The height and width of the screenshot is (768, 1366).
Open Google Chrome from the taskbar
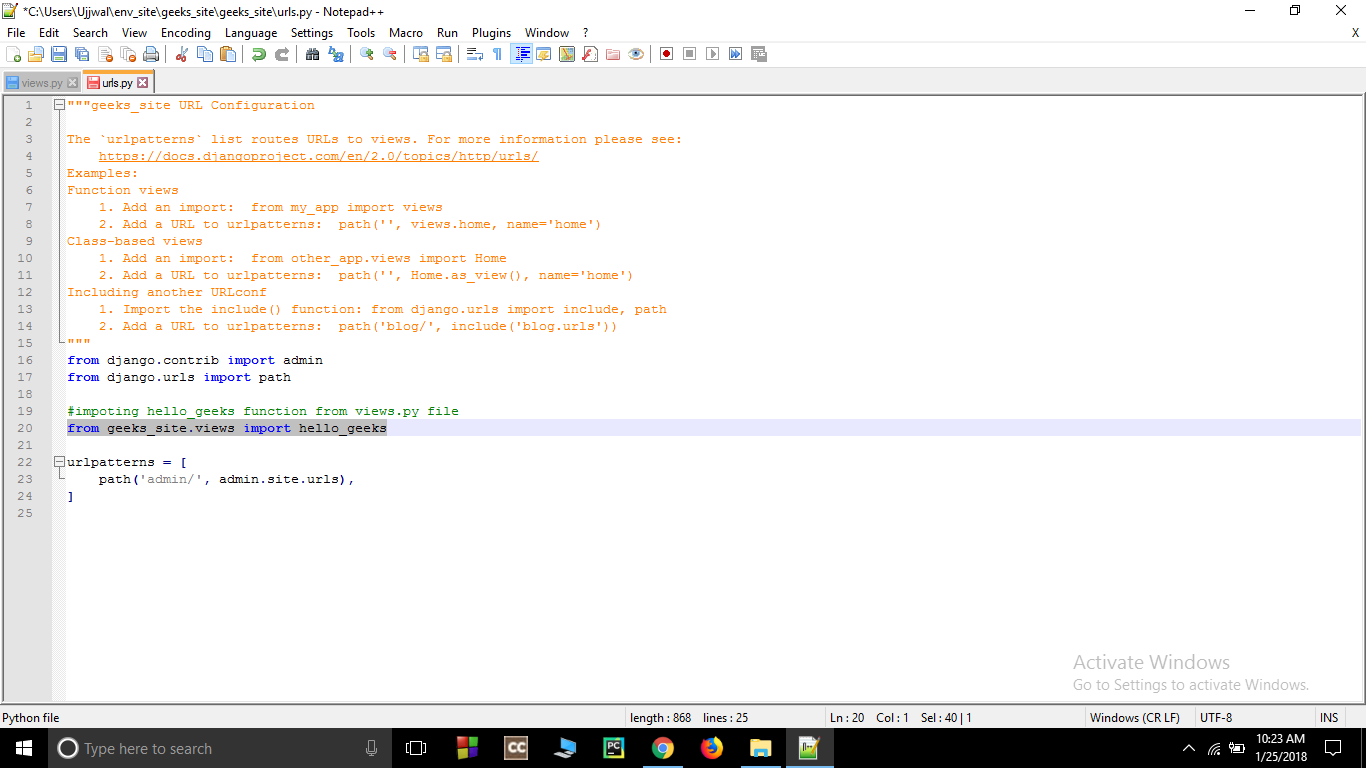662,748
